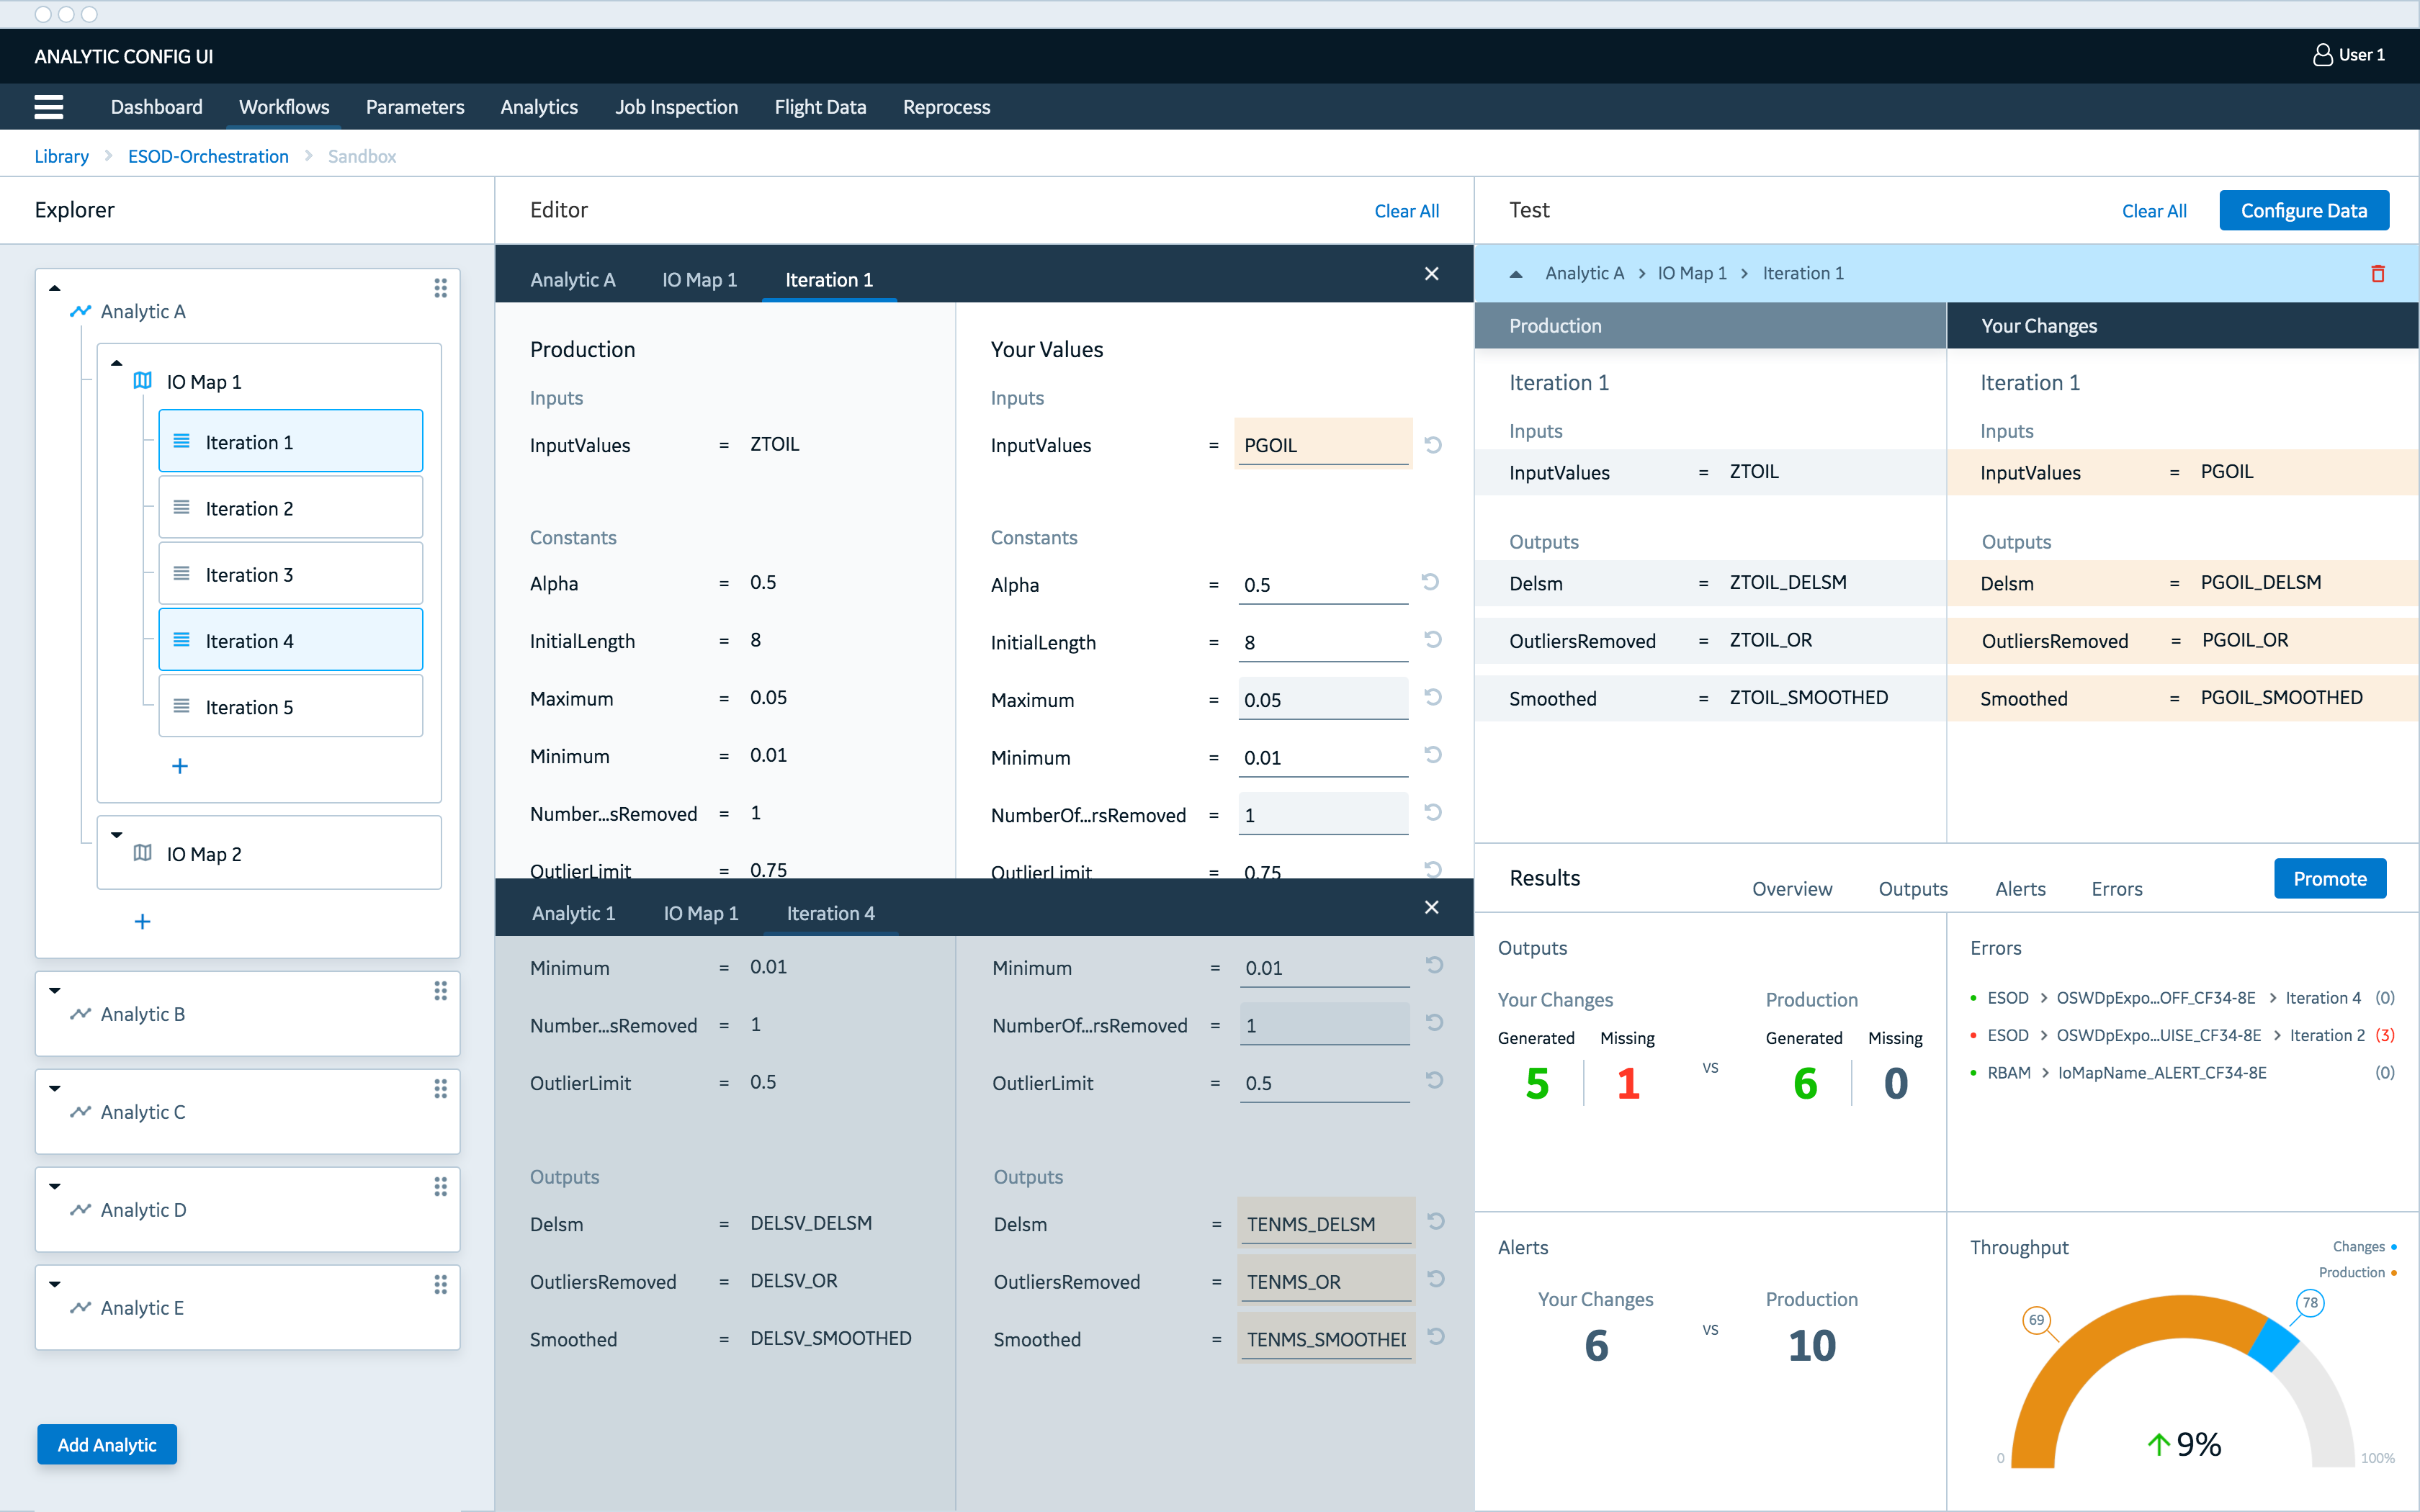Select the Parameters menu item
2420x1512 pixels.
point(415,108)
